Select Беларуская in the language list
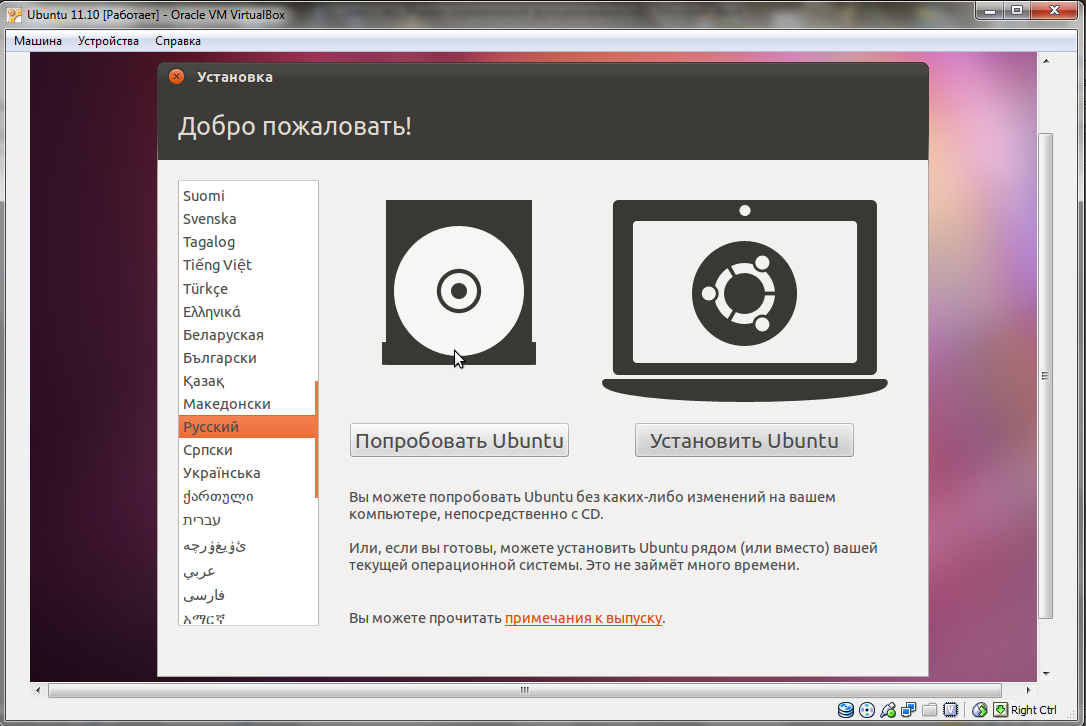This screenshot has height=726, width=1086. click(x=247, y=335)
